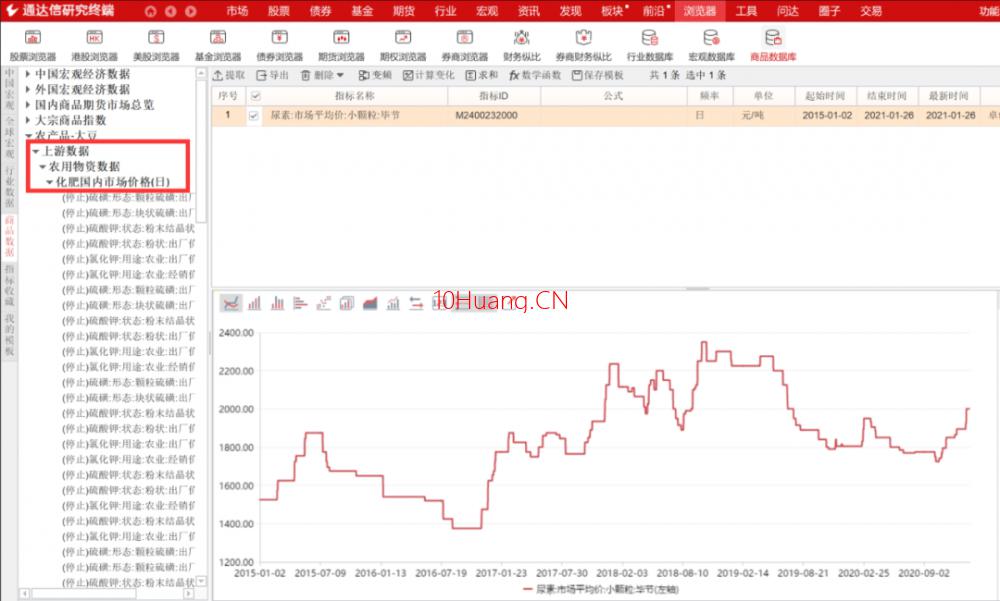Click tree panel horizontal scrollbar right arrow
Viewport: 1000px width, 601px height.
coord(189,593)
